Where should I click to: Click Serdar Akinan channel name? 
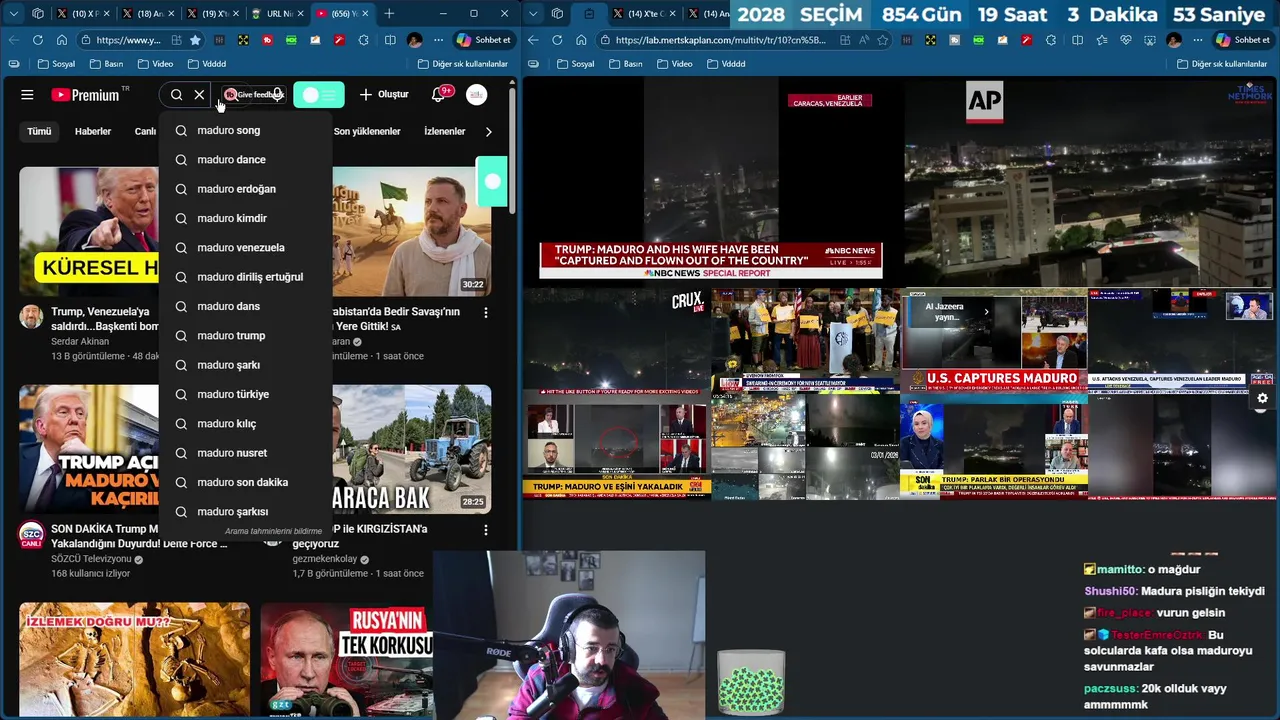80,341
